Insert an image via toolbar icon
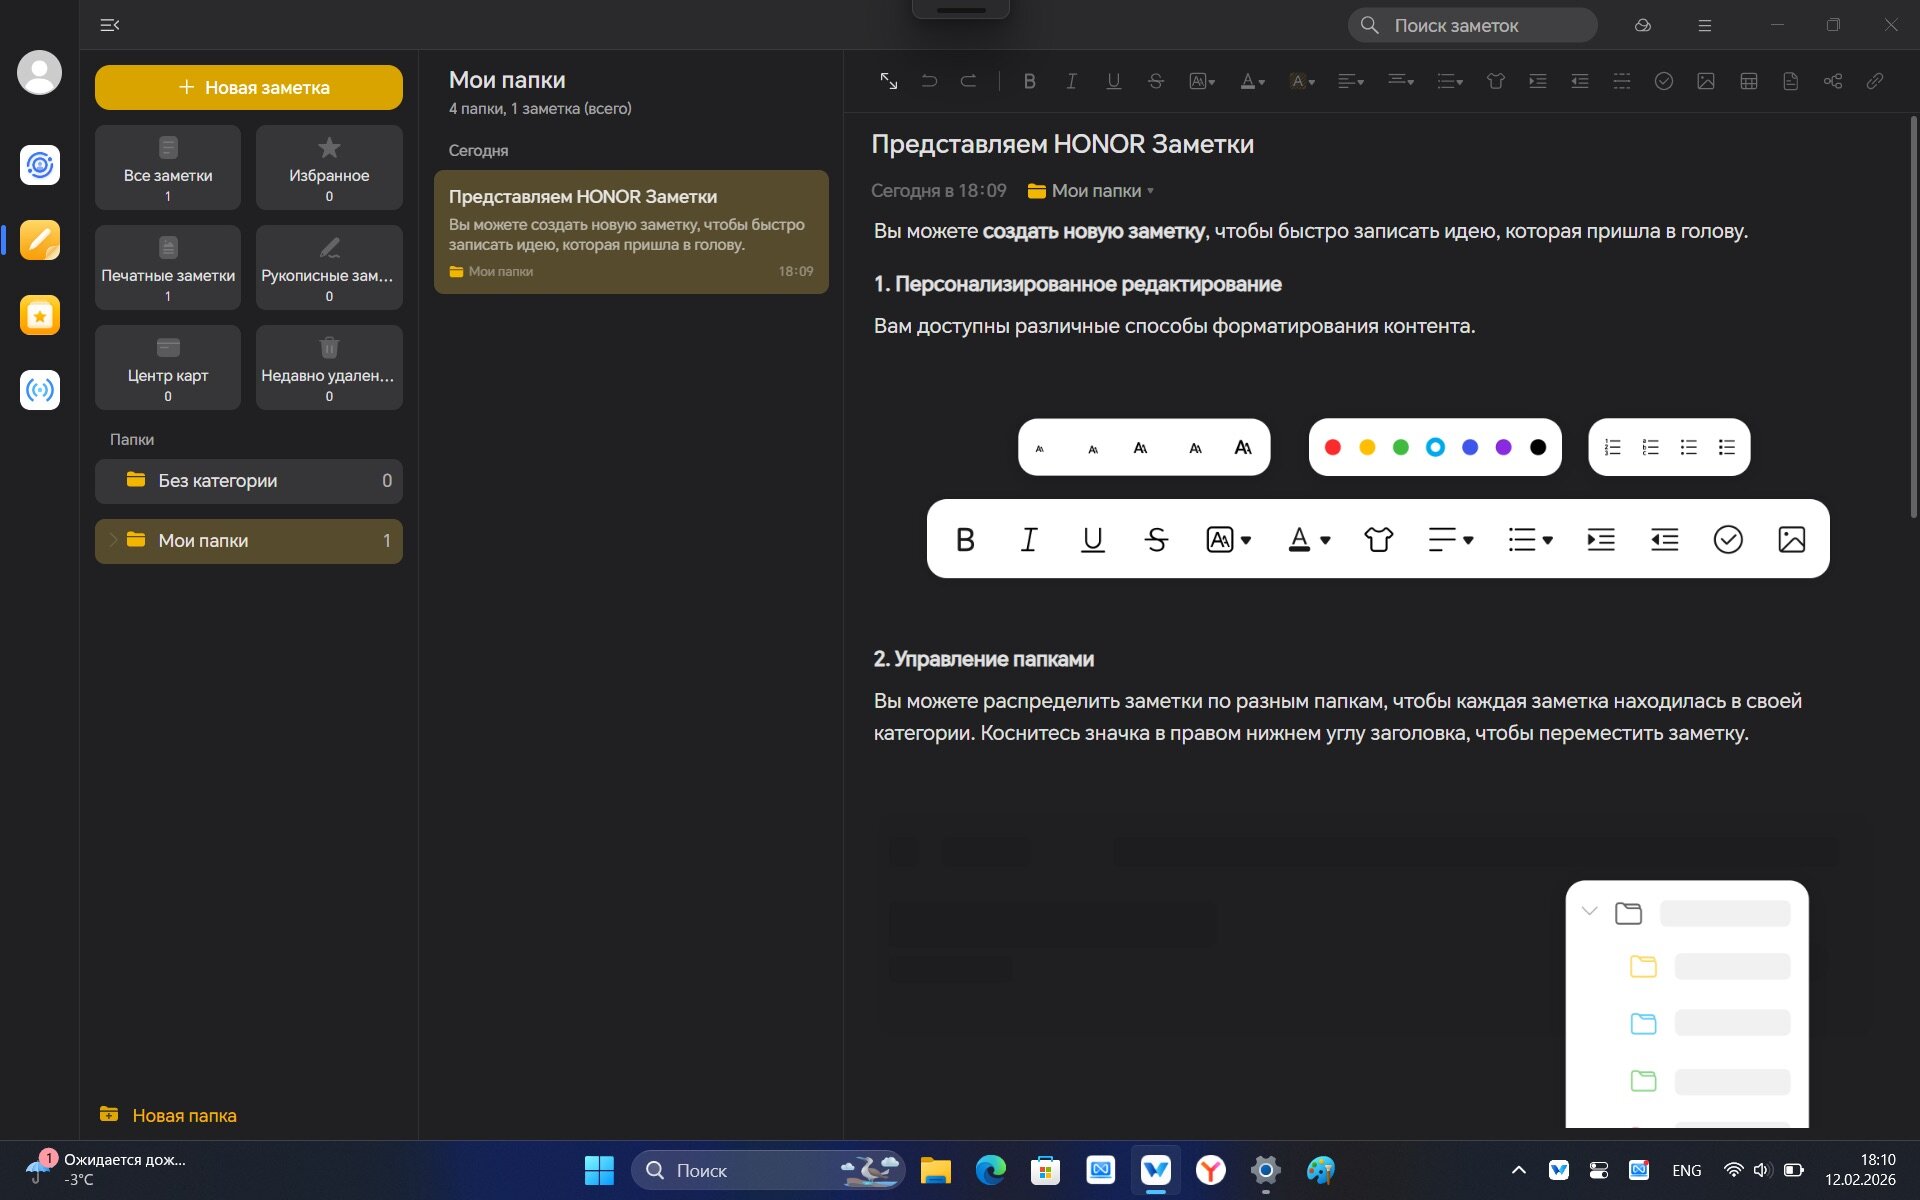 pos(1706,81)
